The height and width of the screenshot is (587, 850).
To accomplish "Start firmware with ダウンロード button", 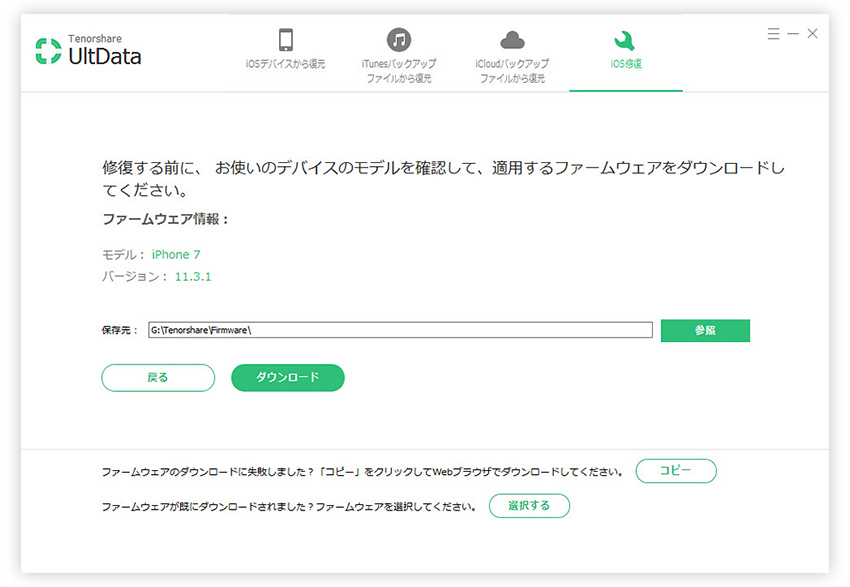I will tap(287, 378).
